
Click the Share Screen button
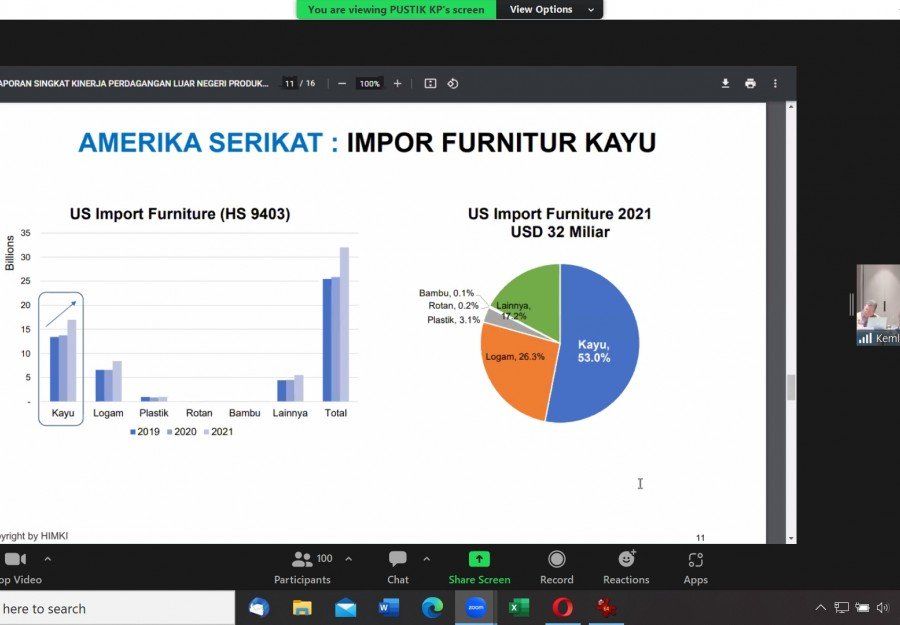(x=479, y=568)
